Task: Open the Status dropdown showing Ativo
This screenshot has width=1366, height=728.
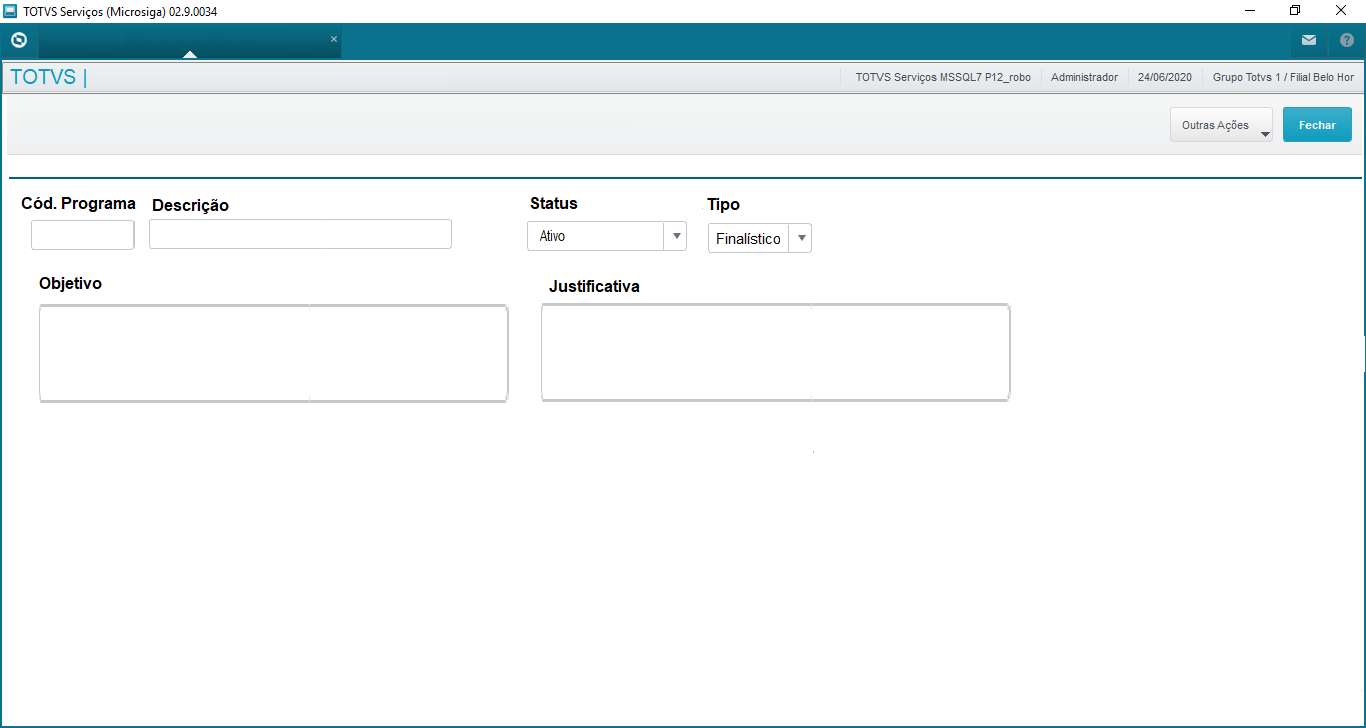Action: [x=607, y=236]
